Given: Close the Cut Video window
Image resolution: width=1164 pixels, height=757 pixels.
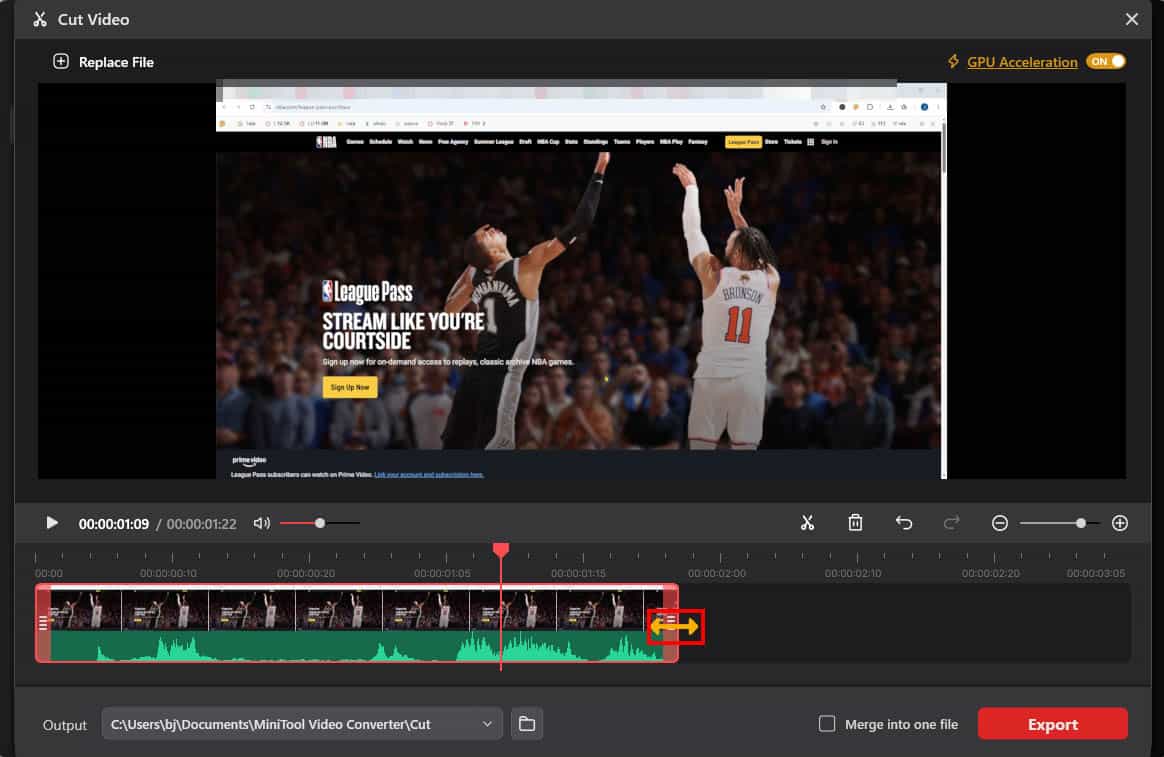Looking at the screenshot, I should (x=1131, y=19).
